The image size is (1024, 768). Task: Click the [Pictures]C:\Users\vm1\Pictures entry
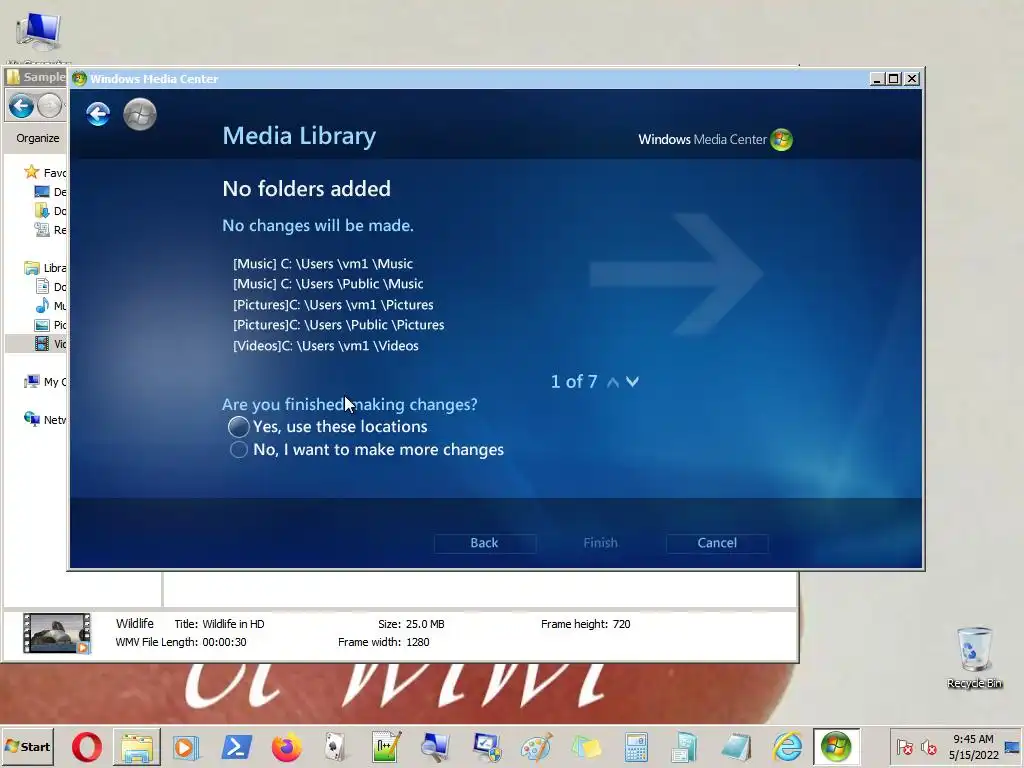[333, 305]
